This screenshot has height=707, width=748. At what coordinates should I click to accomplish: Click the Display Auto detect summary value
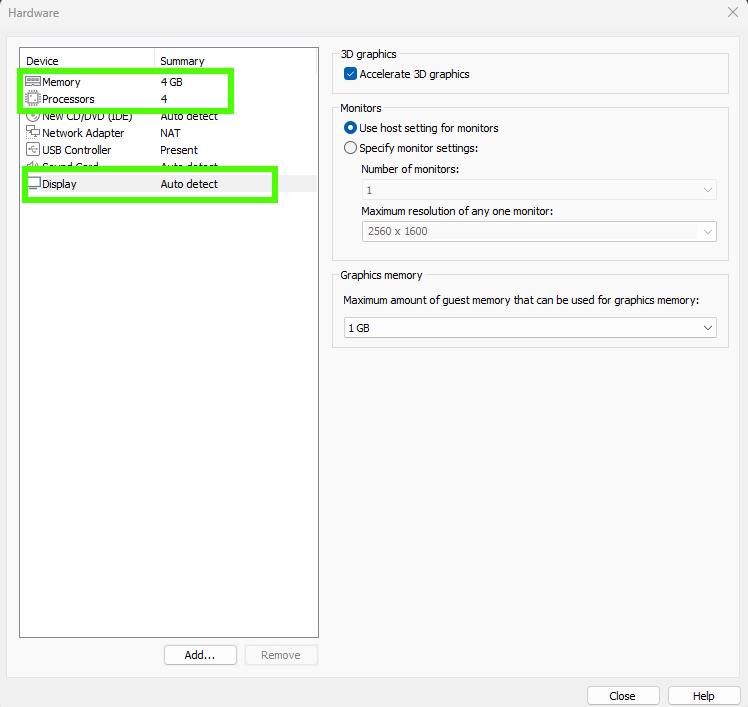point(189,184)
